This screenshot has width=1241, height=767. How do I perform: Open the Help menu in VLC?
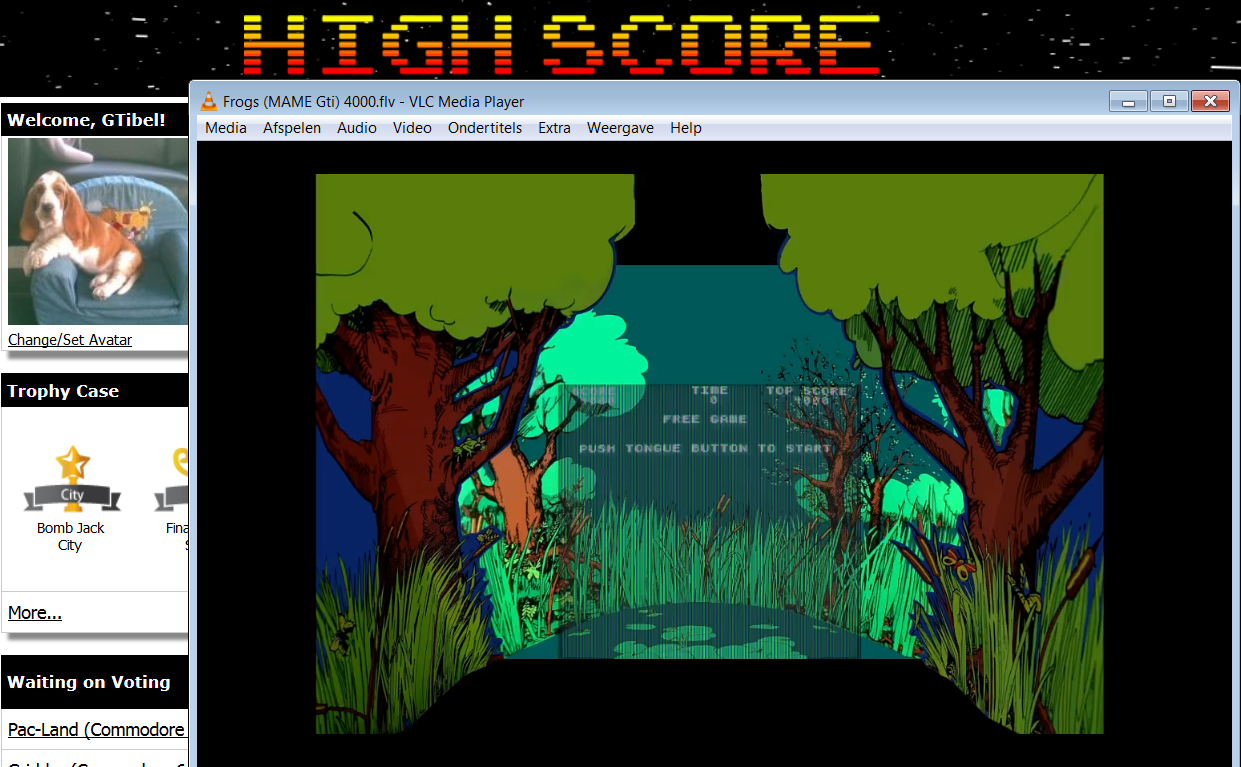coord(686,128)
